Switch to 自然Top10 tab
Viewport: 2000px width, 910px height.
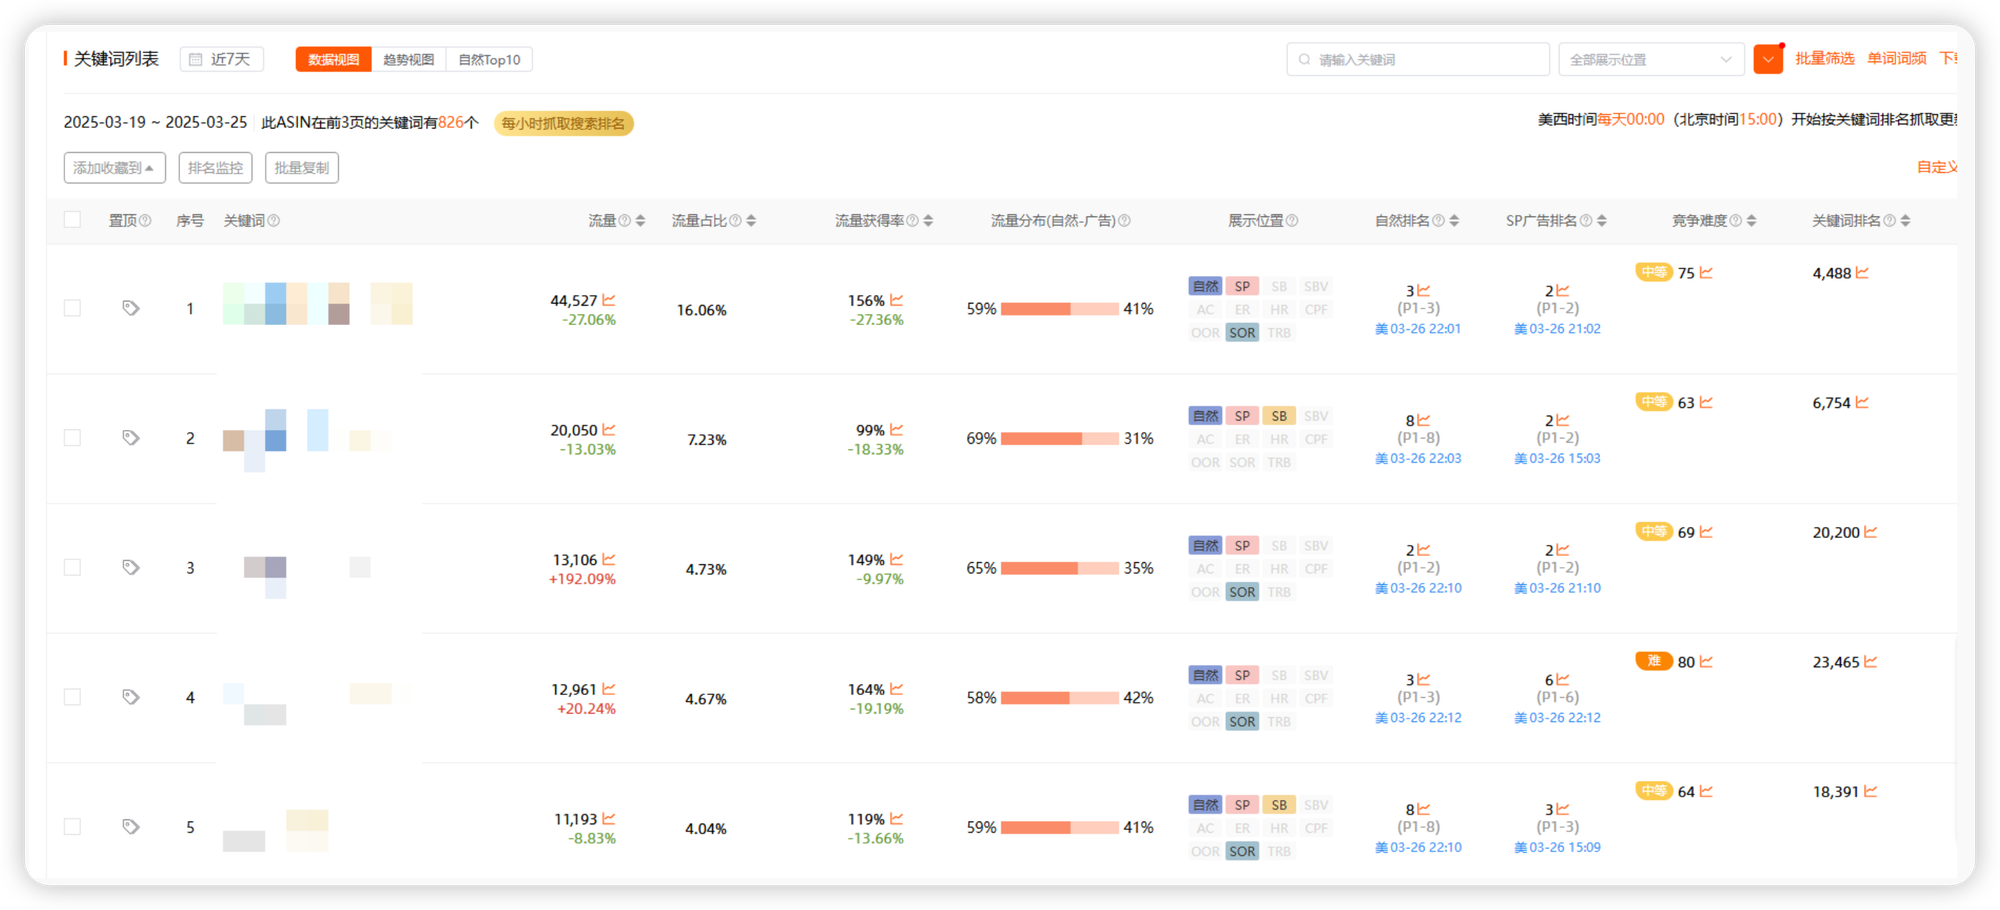pyautogui.click(x=489, y=59)
